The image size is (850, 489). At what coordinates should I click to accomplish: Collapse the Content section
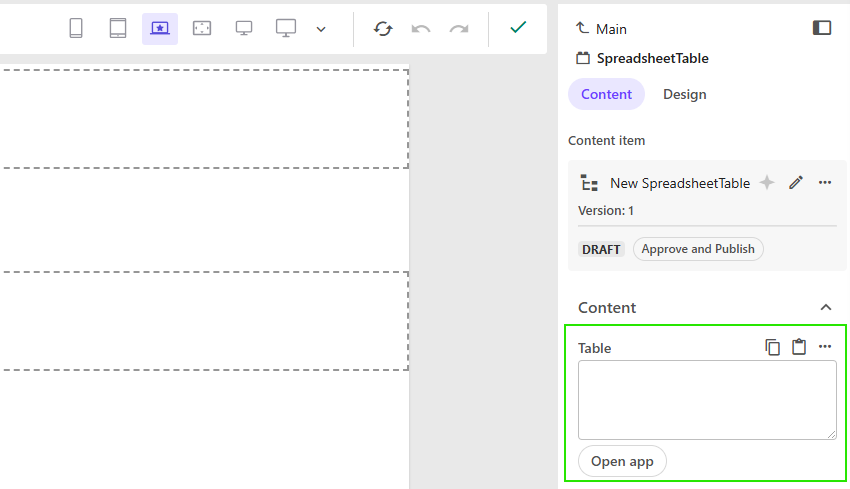[x=826, y=307]
